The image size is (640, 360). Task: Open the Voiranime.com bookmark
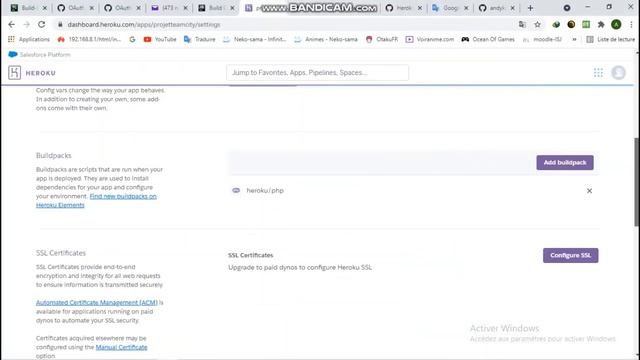tap(430, 39)
